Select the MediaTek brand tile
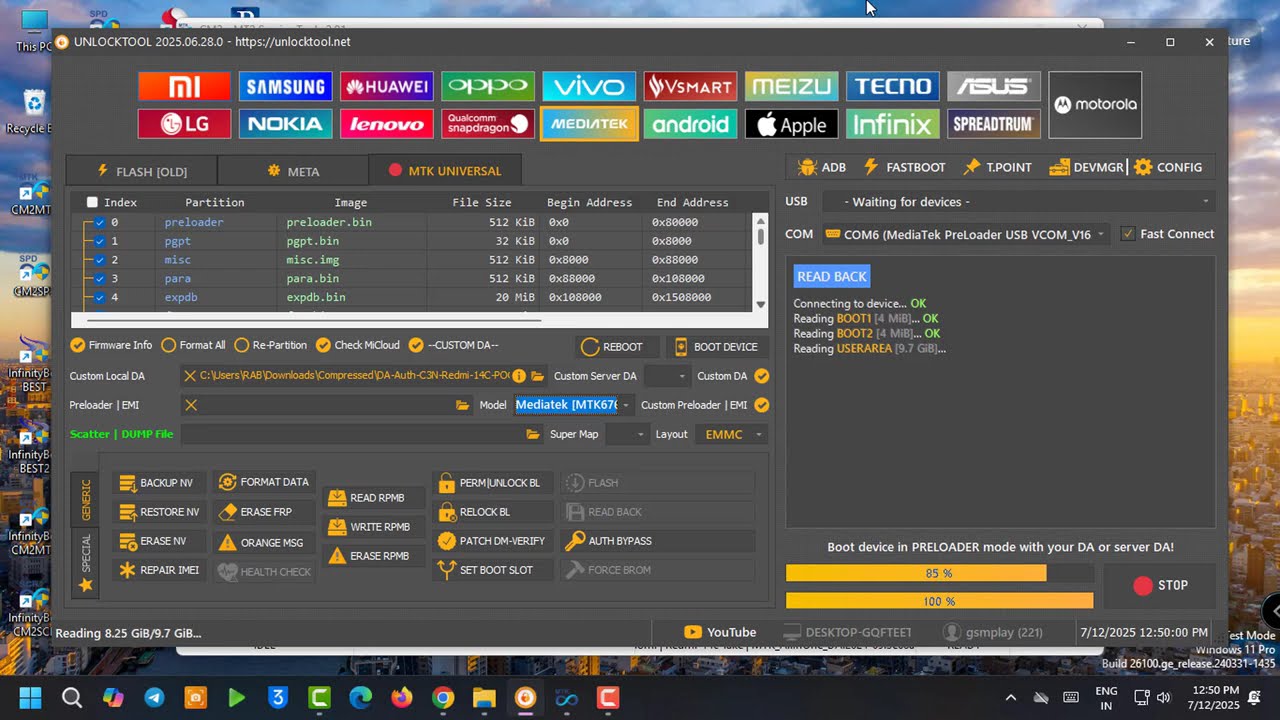The height and width of the screenshot is (720, 1280). 589,124
